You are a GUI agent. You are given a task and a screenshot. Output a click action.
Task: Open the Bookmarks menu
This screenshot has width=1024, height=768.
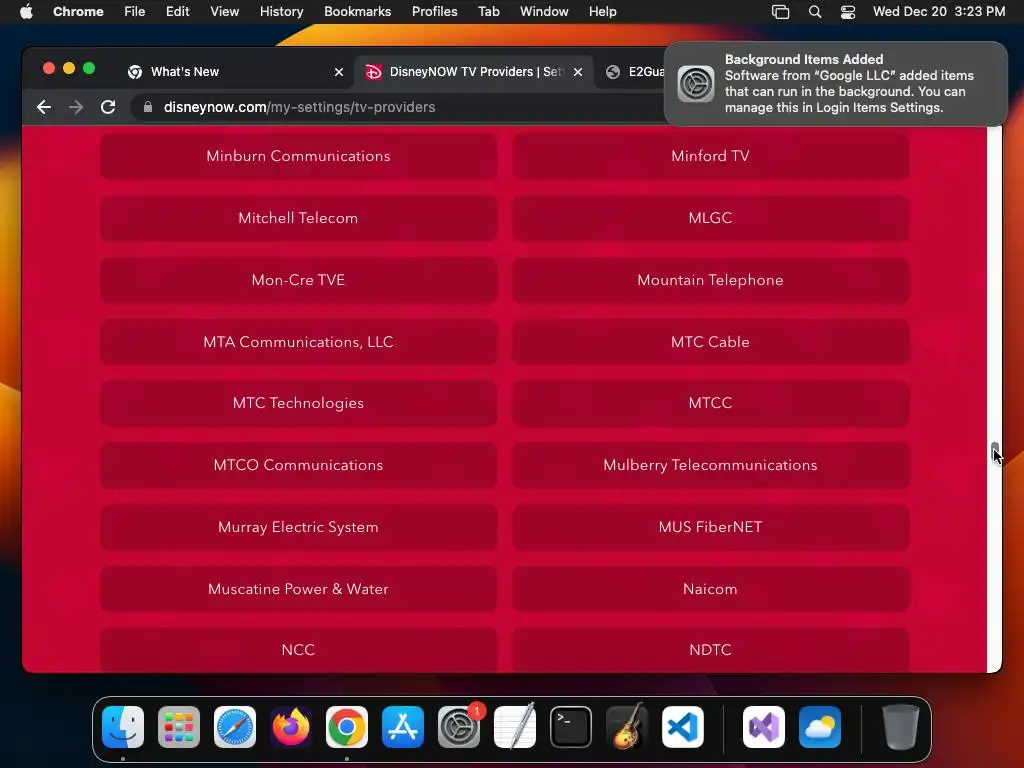[x=357, y=12]
